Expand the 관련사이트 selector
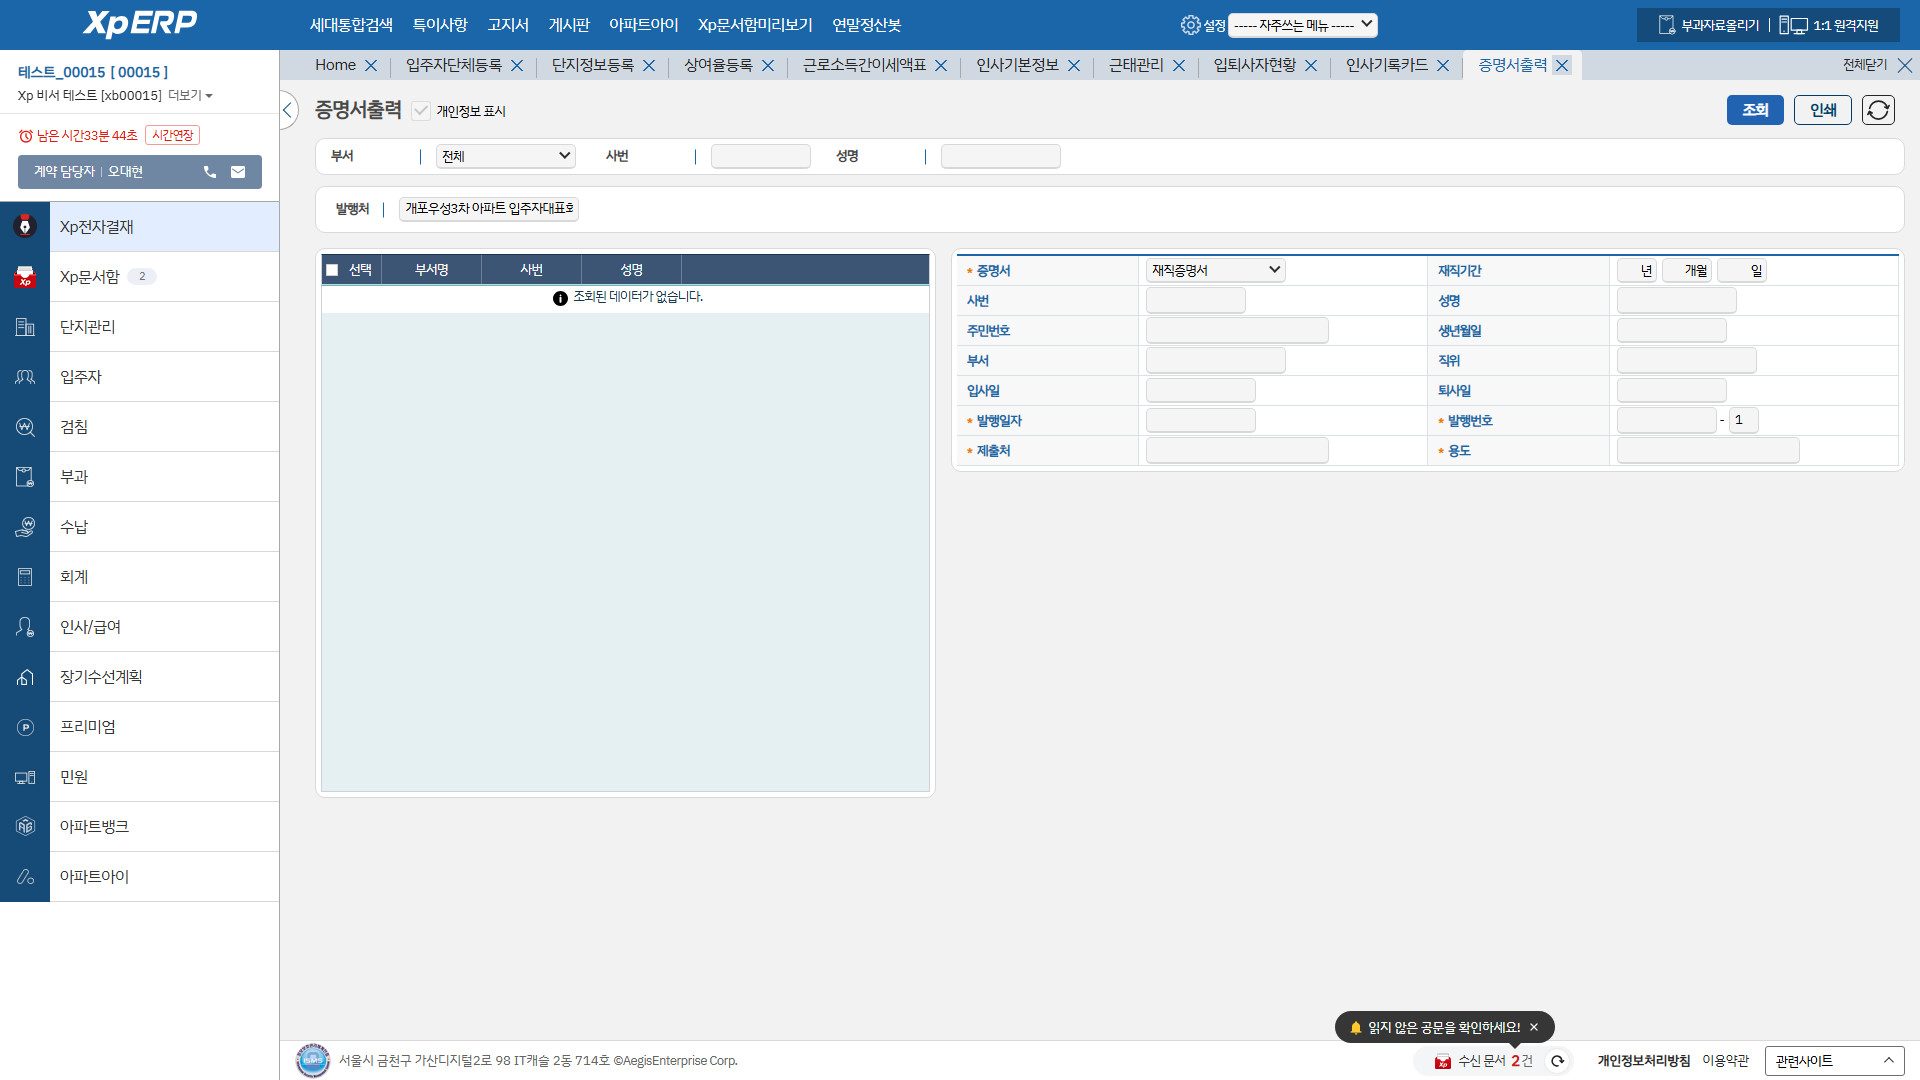Image resolution: width=1920 pixels, height=1080 pixels. pos(1834,1061)
